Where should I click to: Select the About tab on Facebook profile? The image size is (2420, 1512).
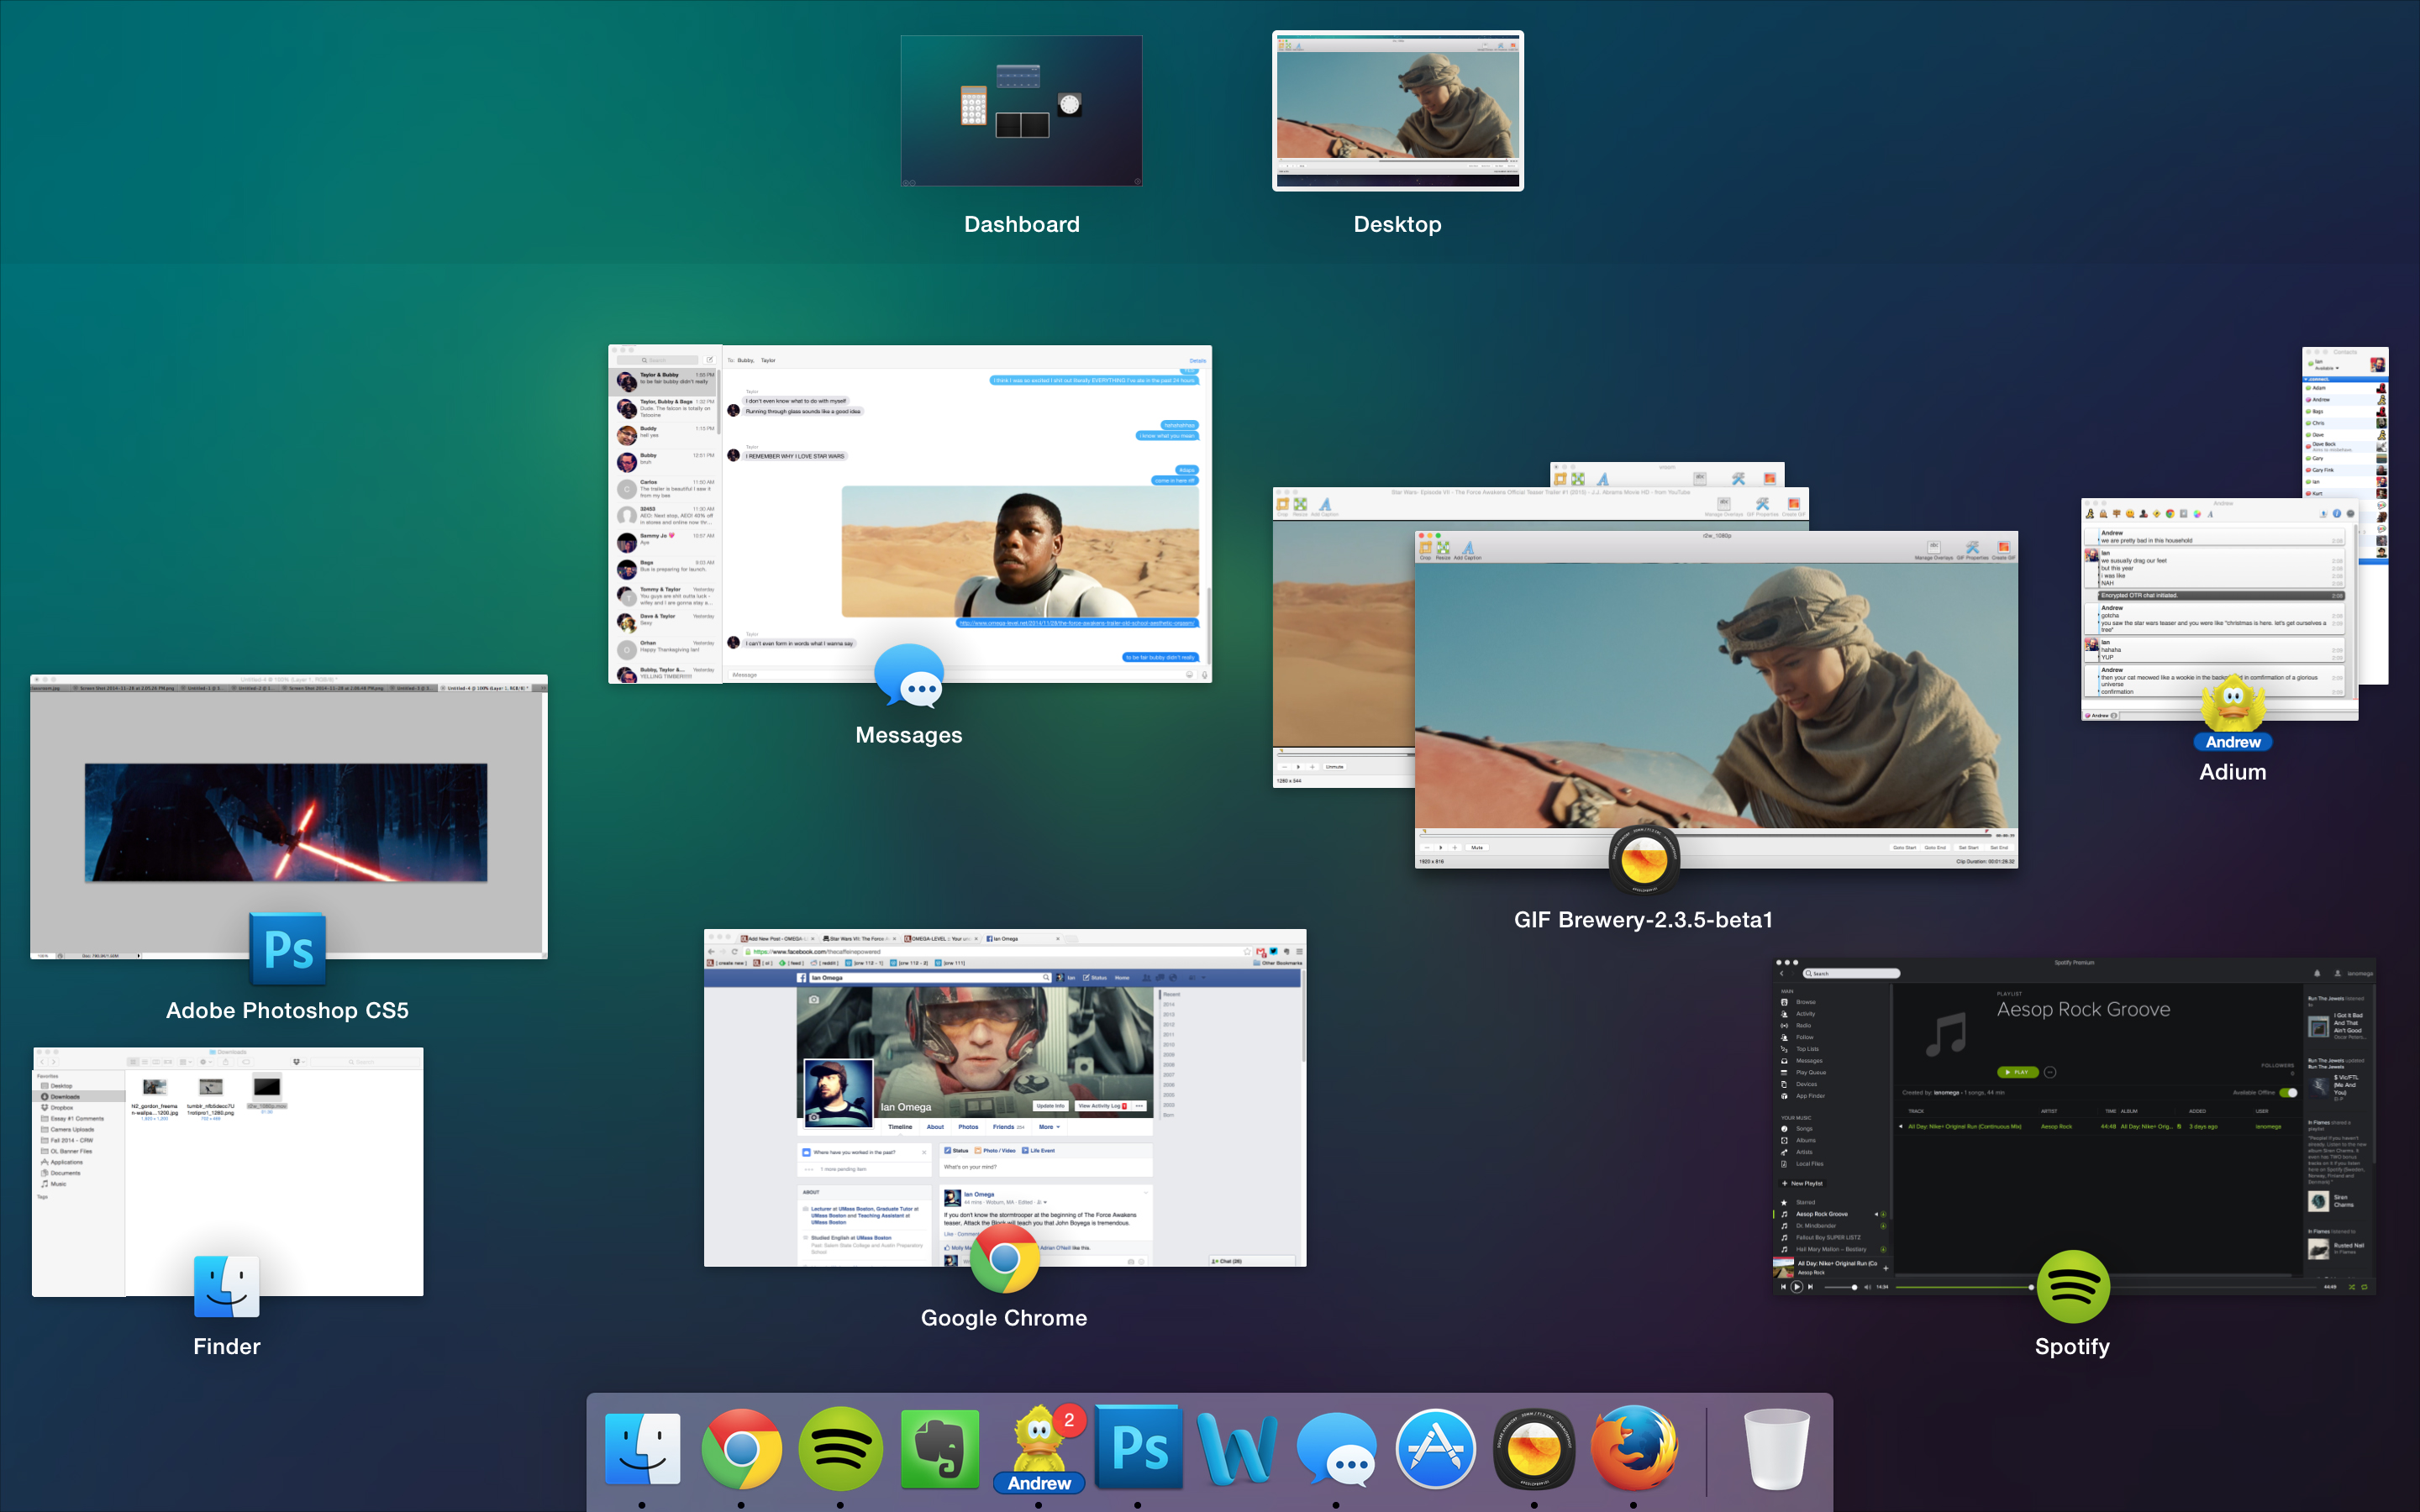(x=935, y=1127)
